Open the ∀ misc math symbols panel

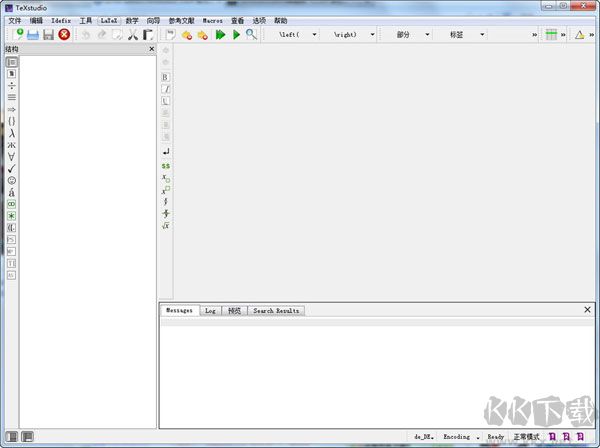coord(11,157)
